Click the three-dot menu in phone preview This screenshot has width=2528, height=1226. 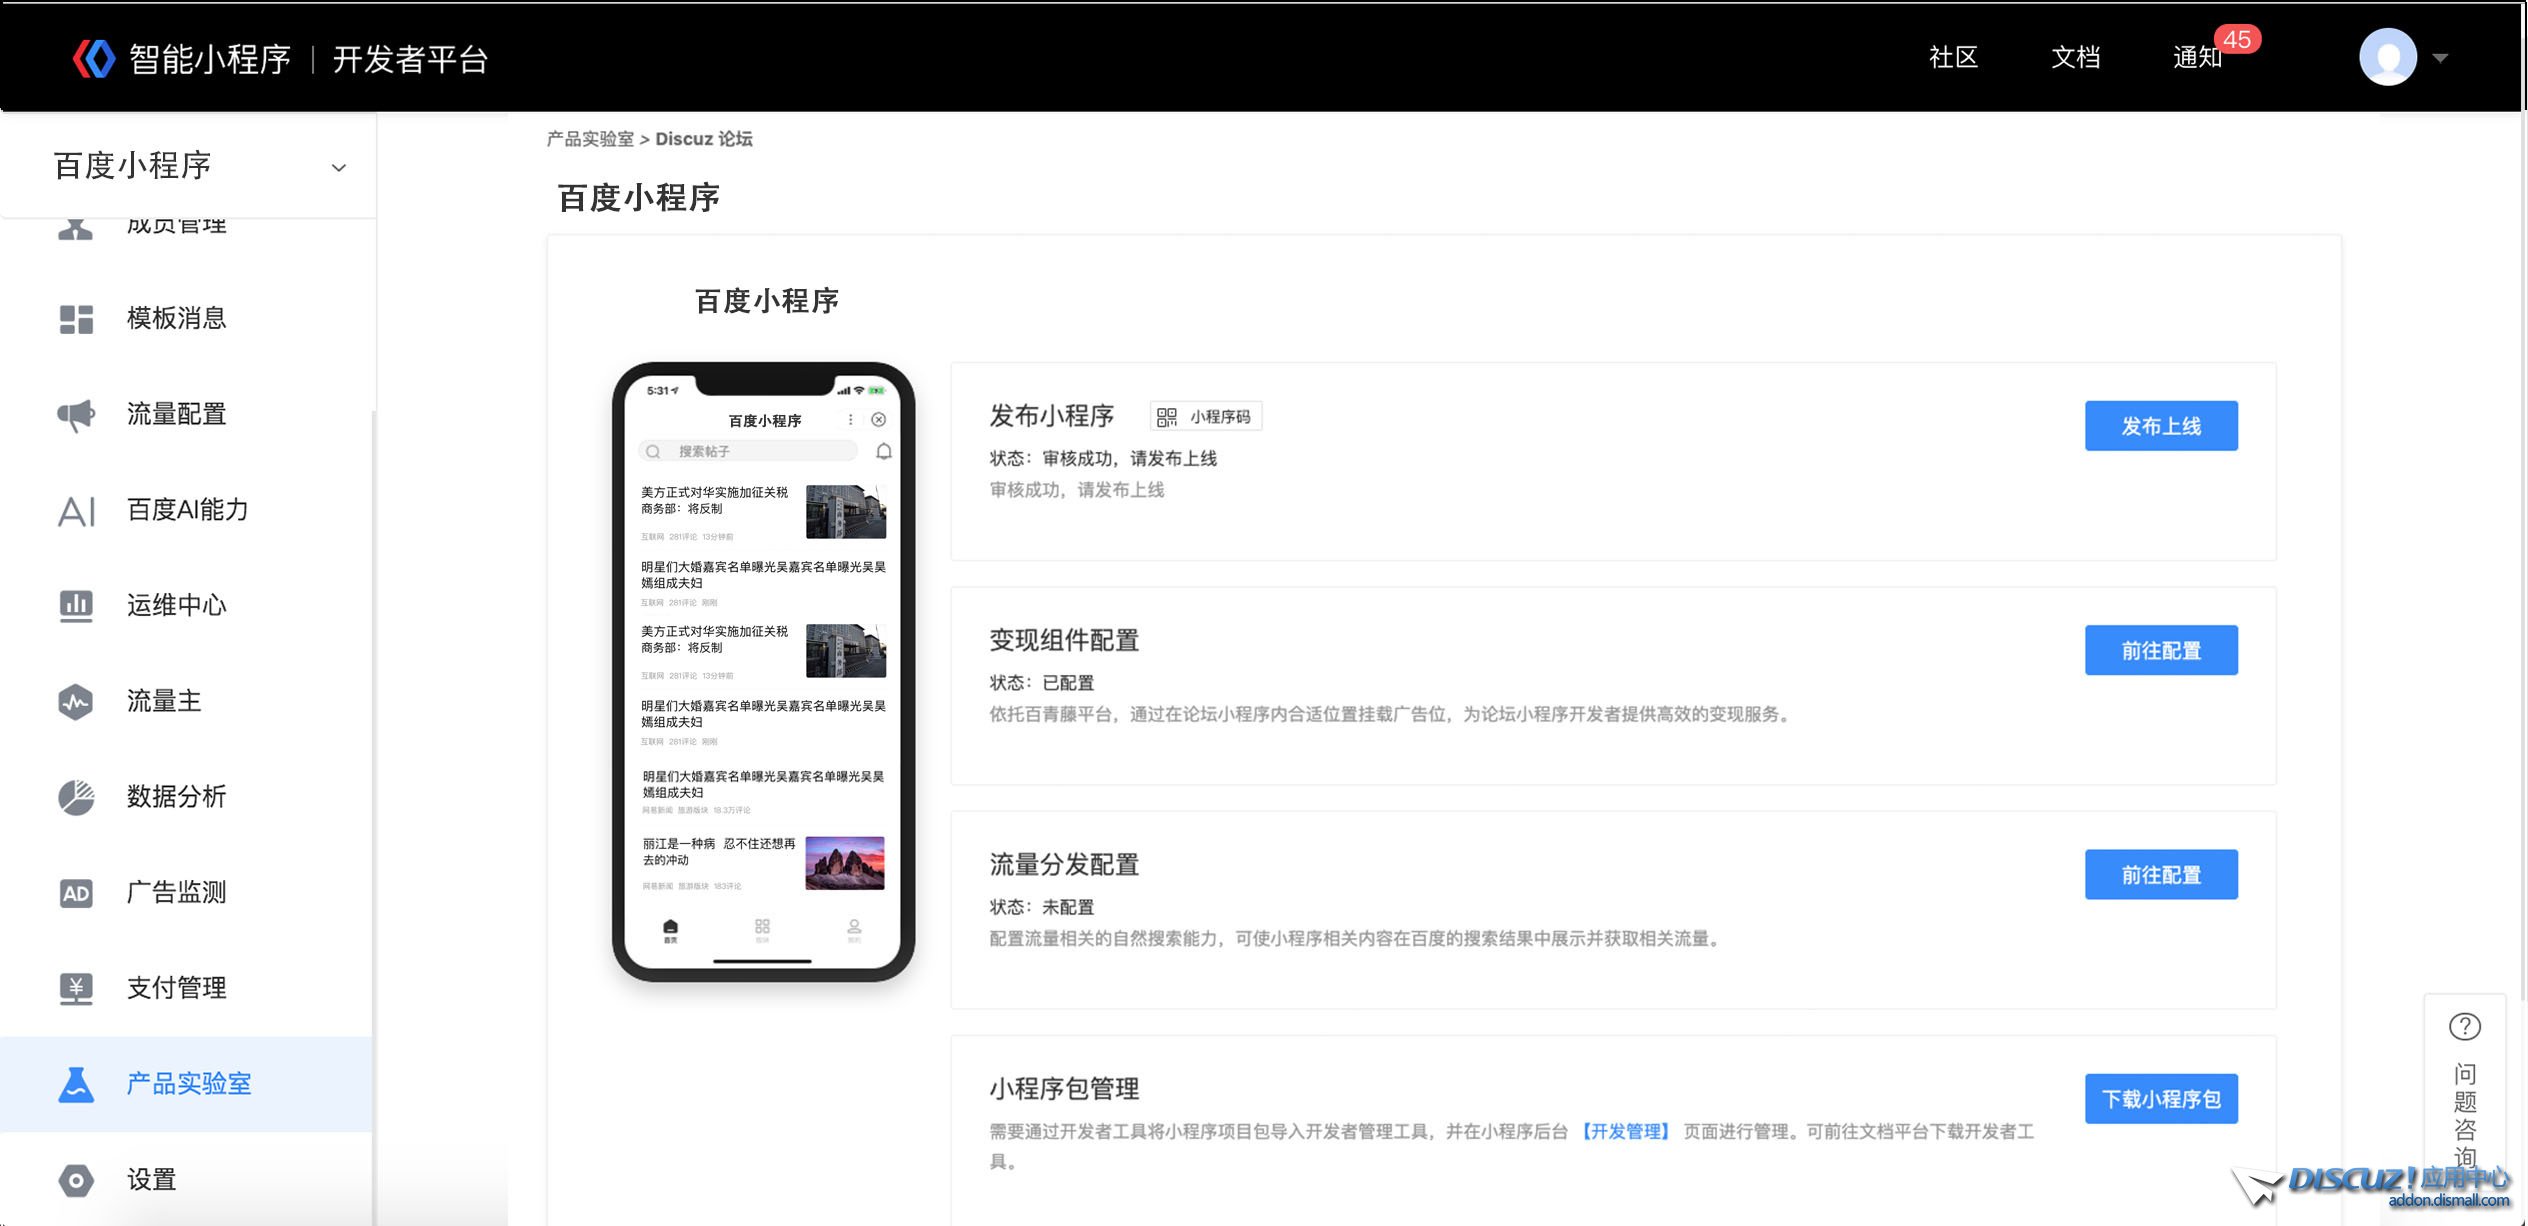click(x=851, y=419)
